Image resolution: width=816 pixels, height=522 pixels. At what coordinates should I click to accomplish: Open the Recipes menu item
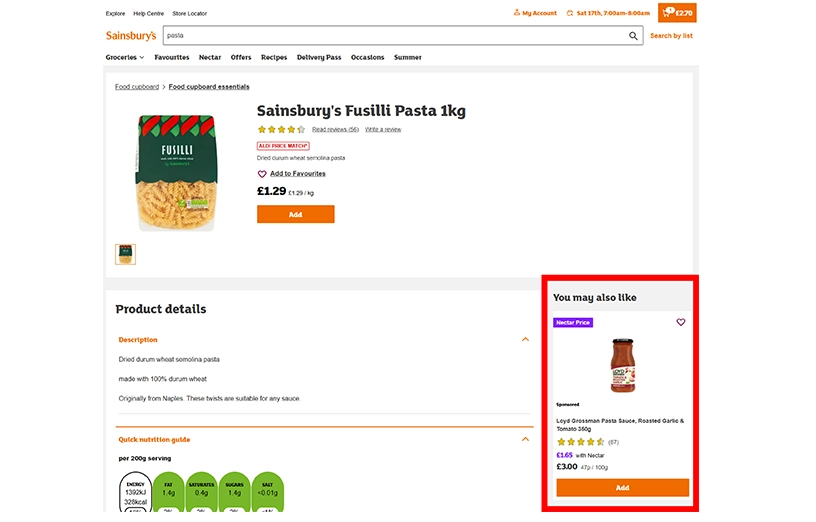click(x=274, y=58)
